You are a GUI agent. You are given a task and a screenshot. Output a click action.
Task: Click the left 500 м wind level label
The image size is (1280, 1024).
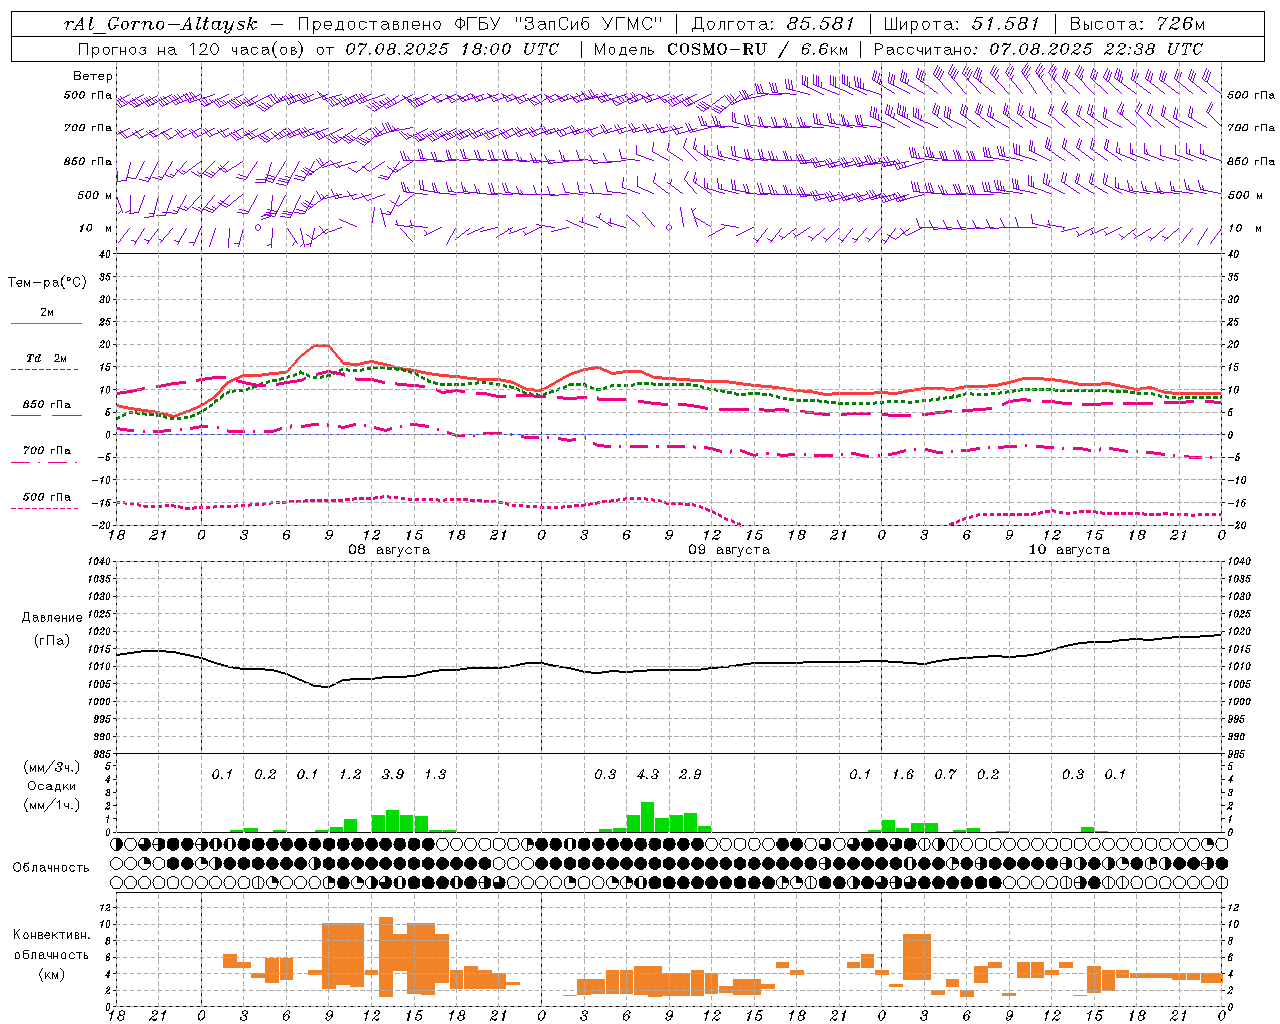point(95,196)
